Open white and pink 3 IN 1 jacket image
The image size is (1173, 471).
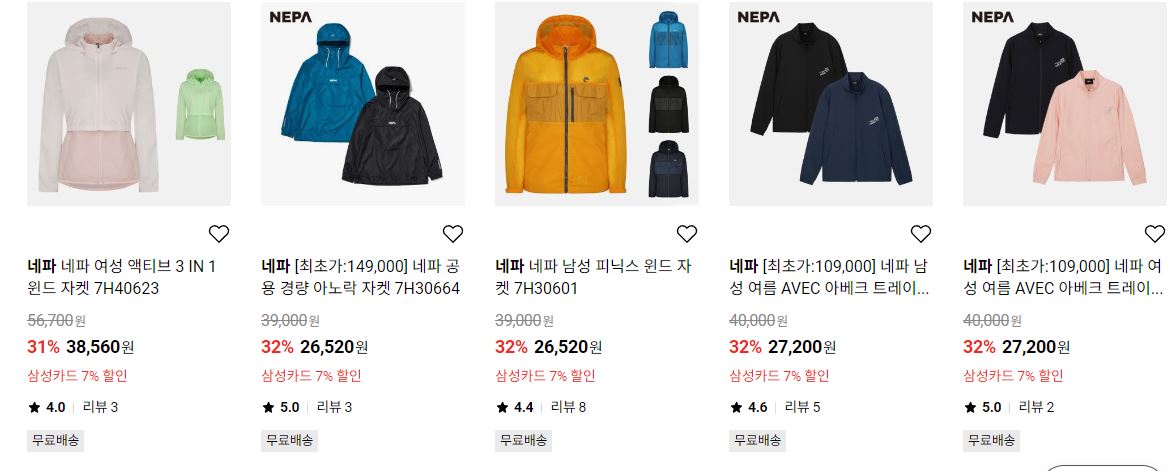click(x=129, y=104)
